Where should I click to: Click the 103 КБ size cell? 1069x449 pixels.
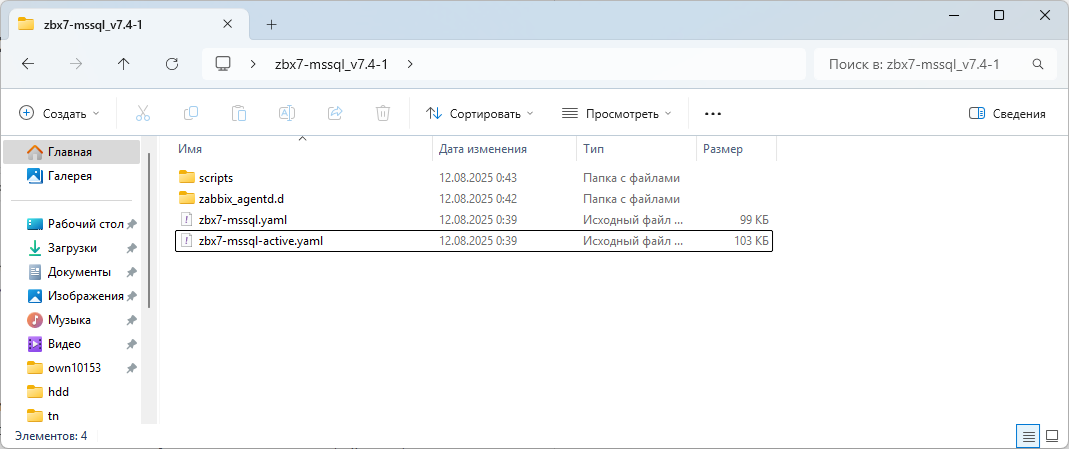tap(751, 241)
